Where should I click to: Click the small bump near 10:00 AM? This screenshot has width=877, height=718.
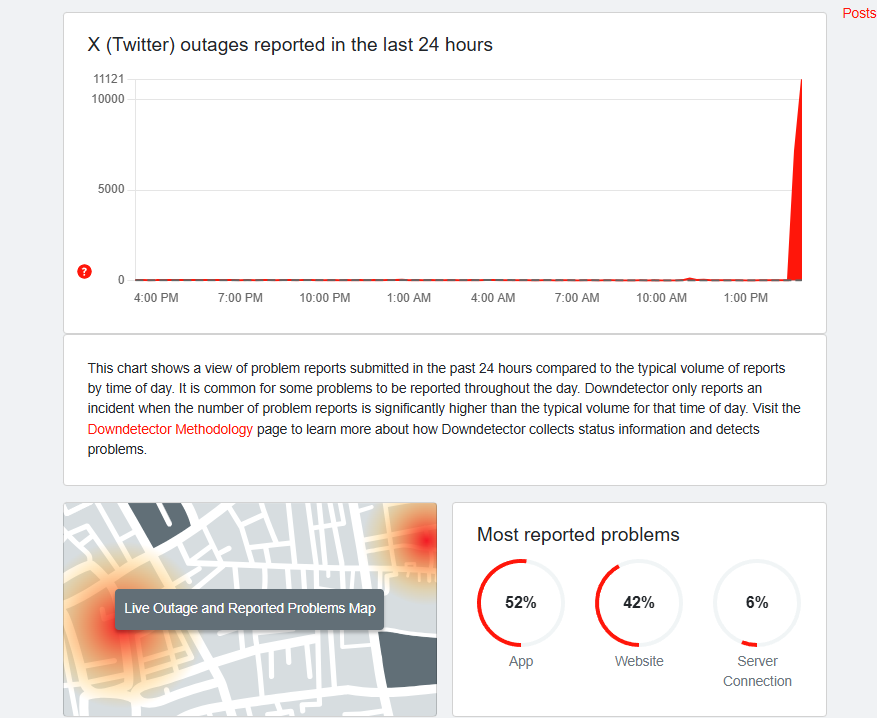pos(689,278)
